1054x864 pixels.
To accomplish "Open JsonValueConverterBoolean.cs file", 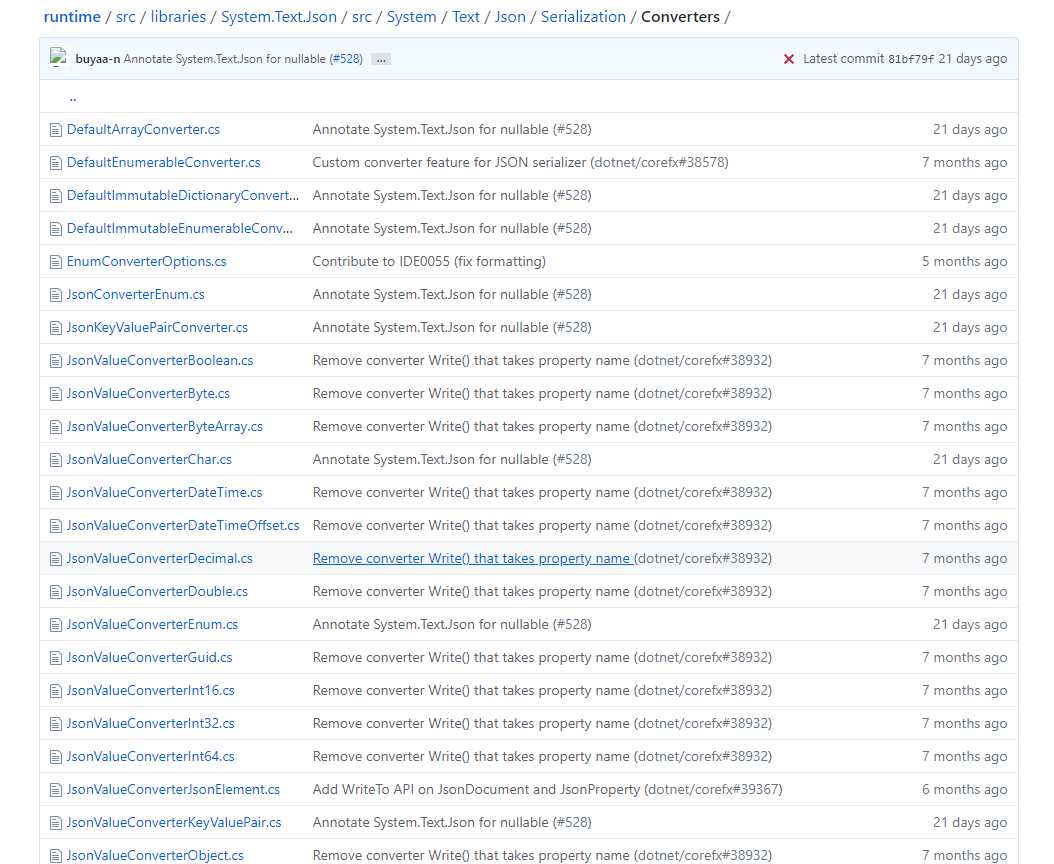I will (160, 360).
